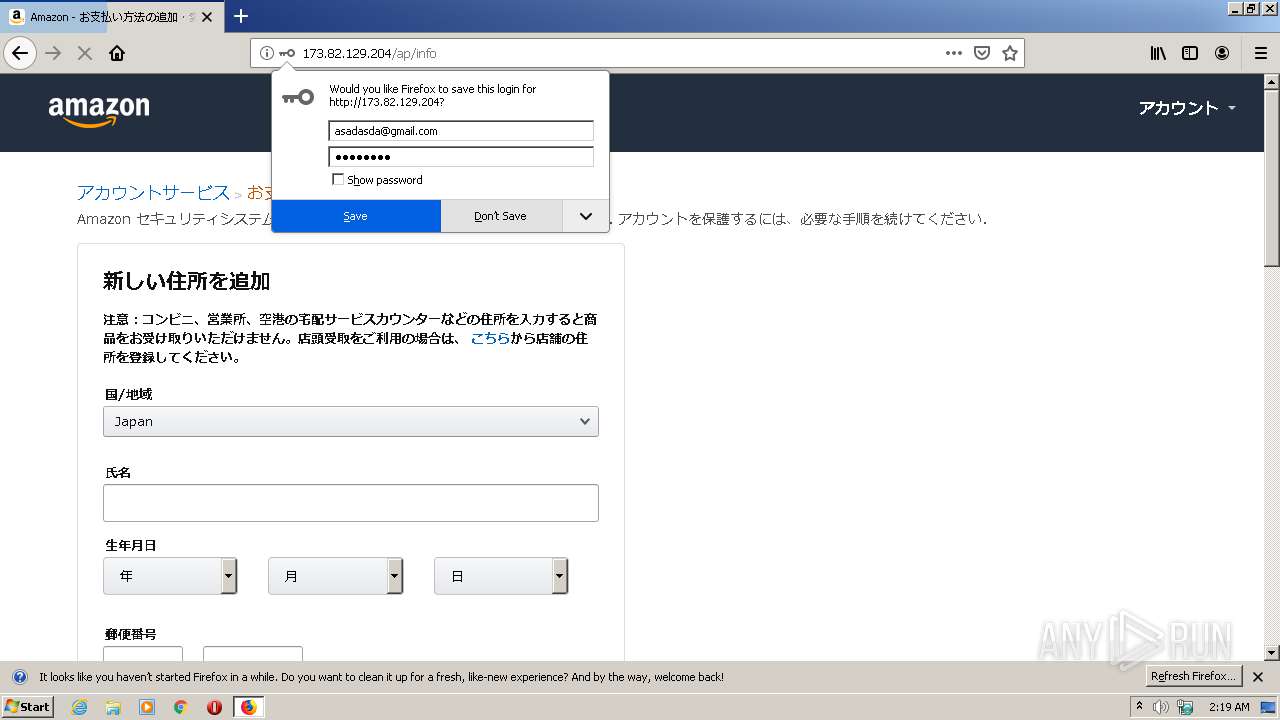This screenshot has height=720, width=1280.
Task: Expand the アカウント menu in header
Action: [x=1187, y=108]
